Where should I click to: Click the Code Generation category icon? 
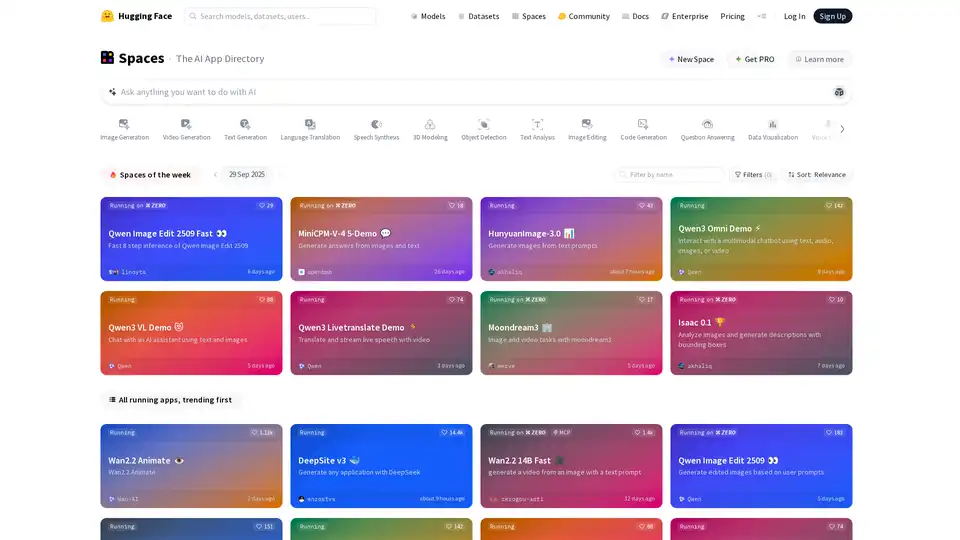[643, 125]
